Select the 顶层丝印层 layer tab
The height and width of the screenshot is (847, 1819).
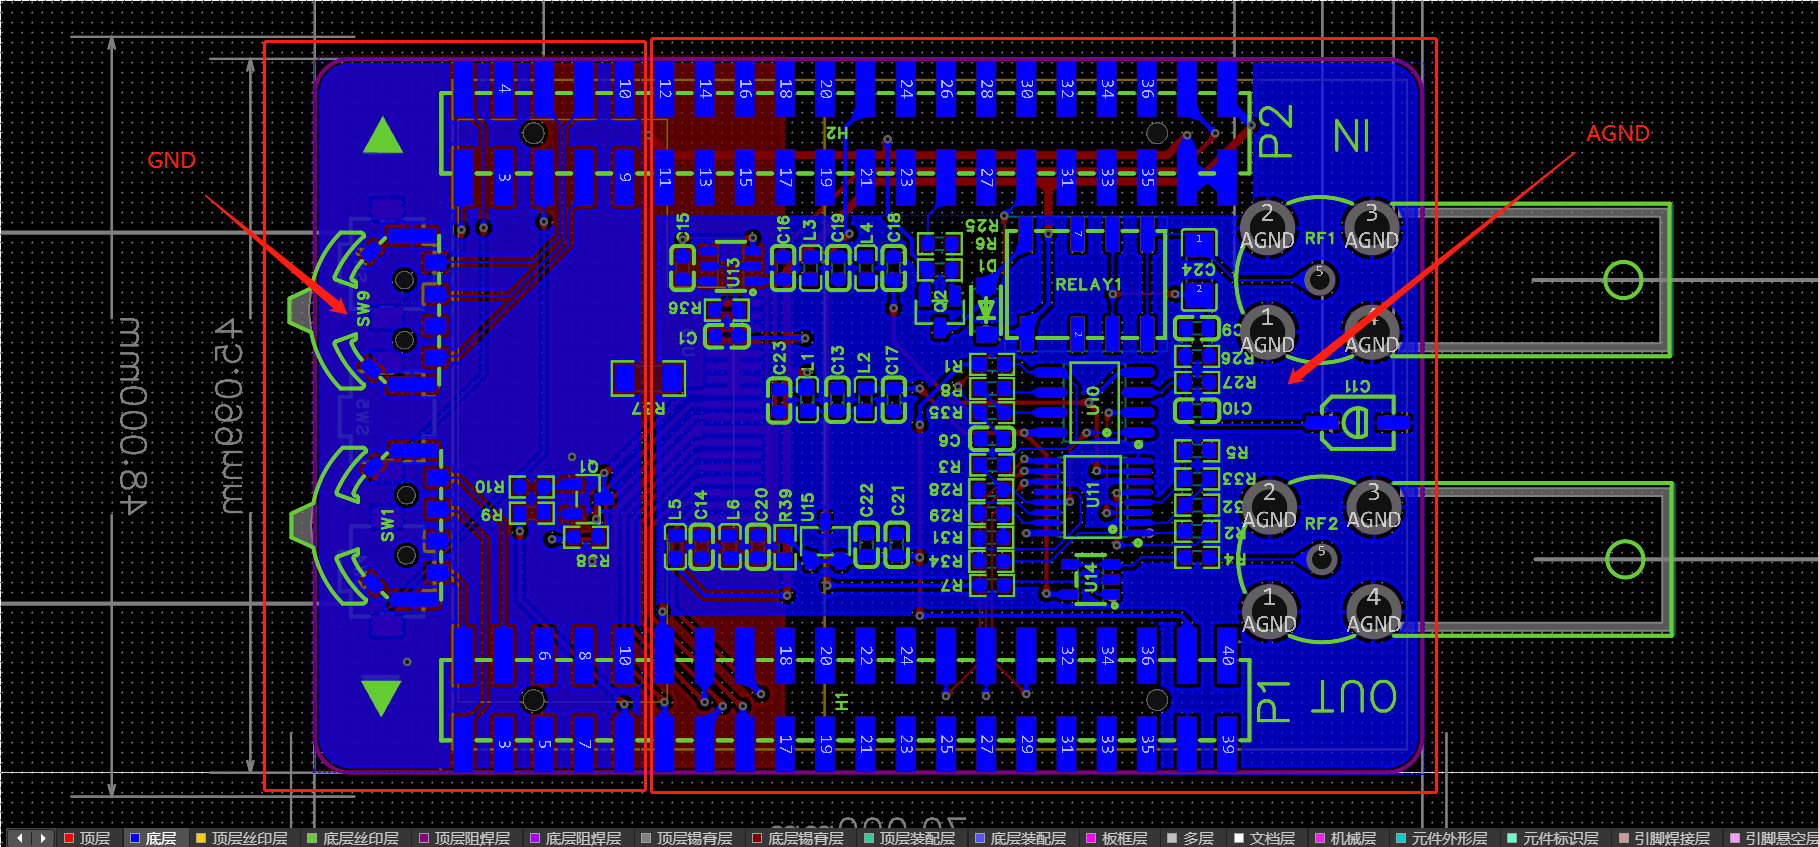coord(241,838)
